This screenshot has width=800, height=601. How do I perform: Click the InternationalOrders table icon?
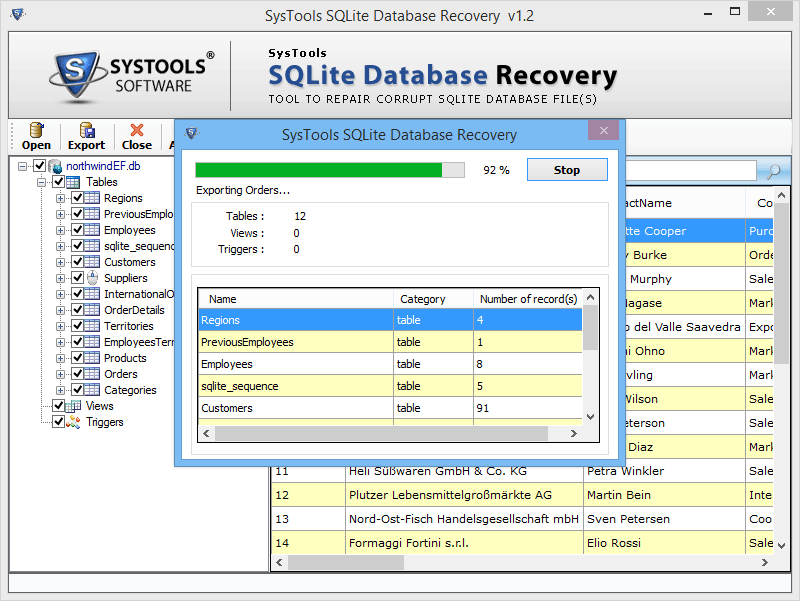92,294
